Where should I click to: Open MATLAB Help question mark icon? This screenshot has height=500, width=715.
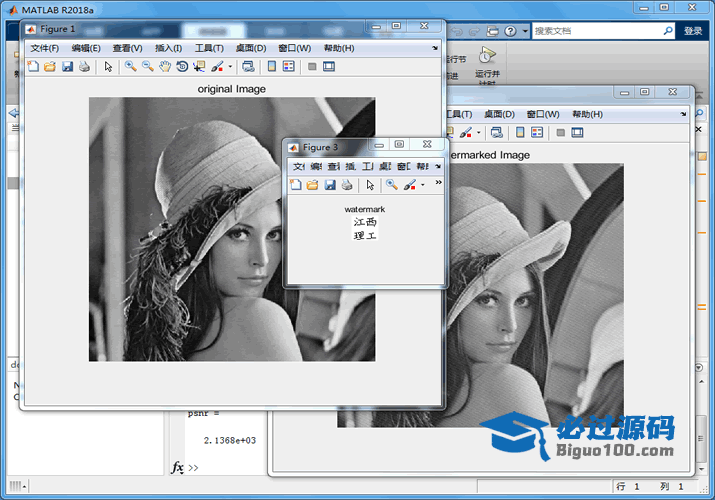click(x=510, y=31)
